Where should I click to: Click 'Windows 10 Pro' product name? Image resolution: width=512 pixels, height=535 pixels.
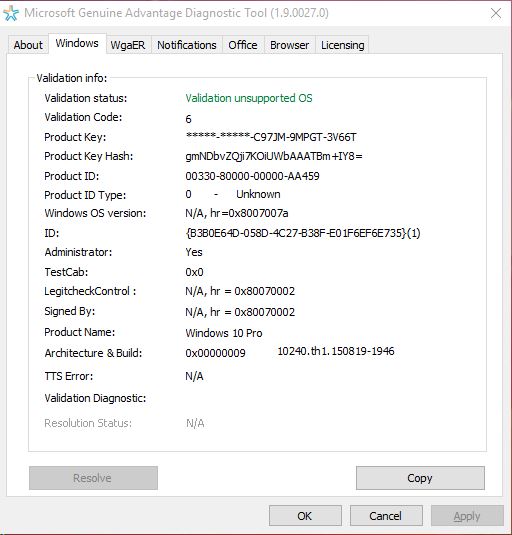tap(224, 333)
